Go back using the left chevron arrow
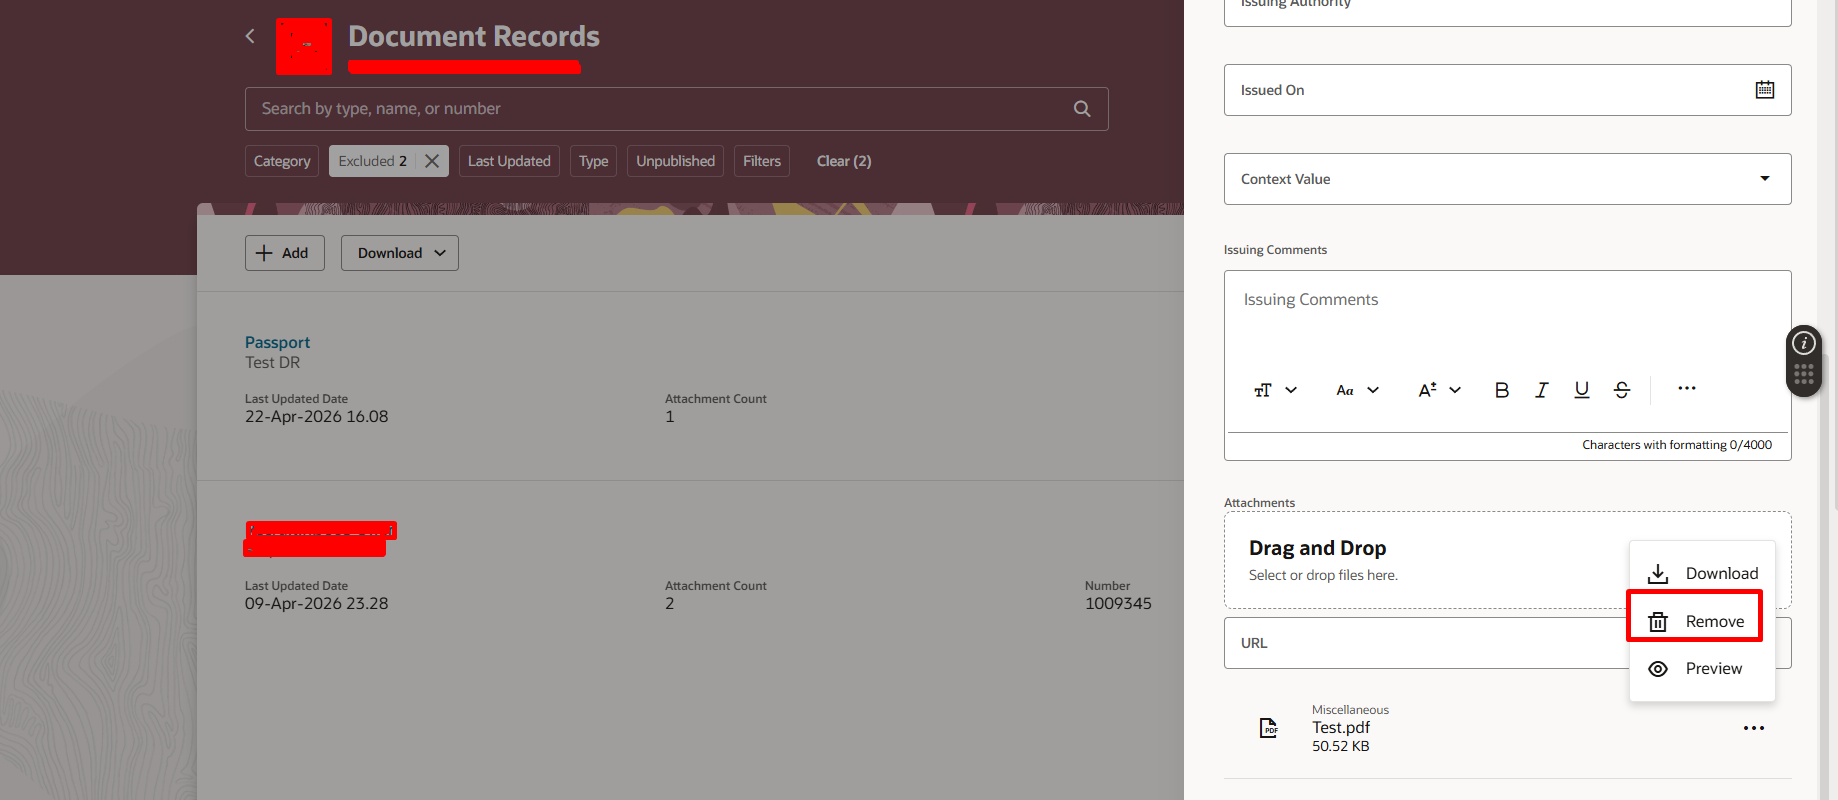Viewport: 1838px width, 800px height. pyautogui.click(x=250, y=36)
